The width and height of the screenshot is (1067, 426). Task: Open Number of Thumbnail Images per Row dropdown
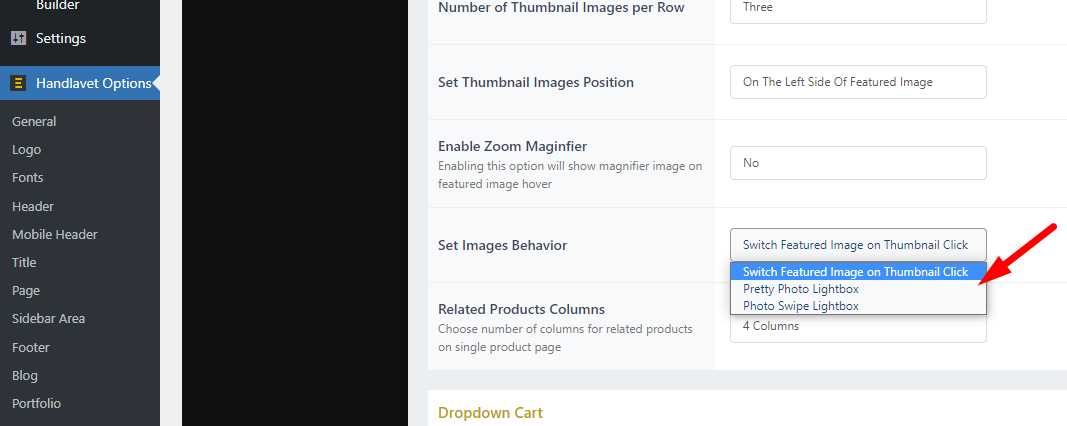coord(858,8)
